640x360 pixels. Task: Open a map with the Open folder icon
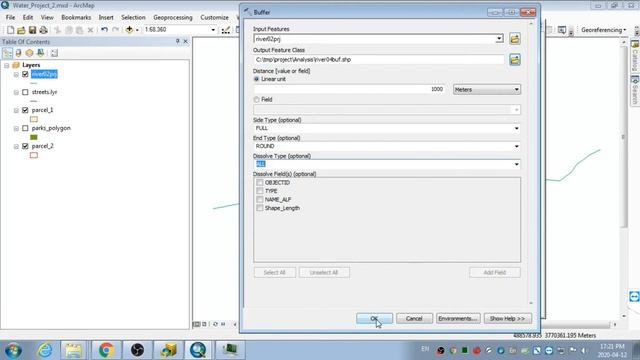coord(21,30)
